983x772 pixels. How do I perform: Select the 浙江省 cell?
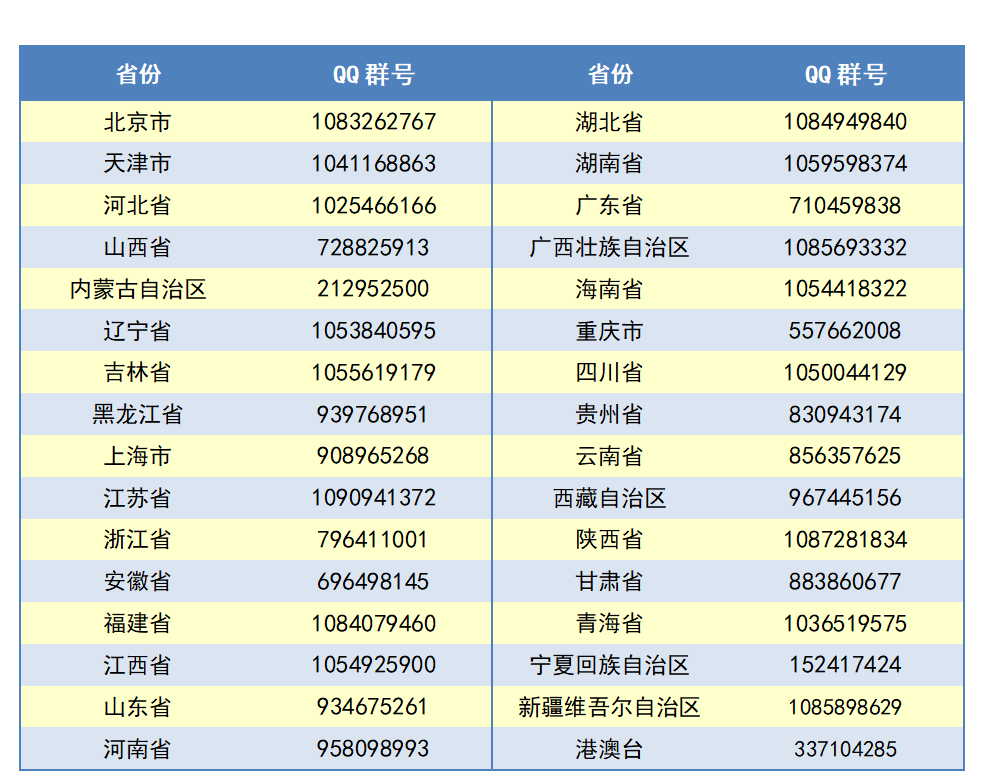pyautogui.click(x=138, y=540)
